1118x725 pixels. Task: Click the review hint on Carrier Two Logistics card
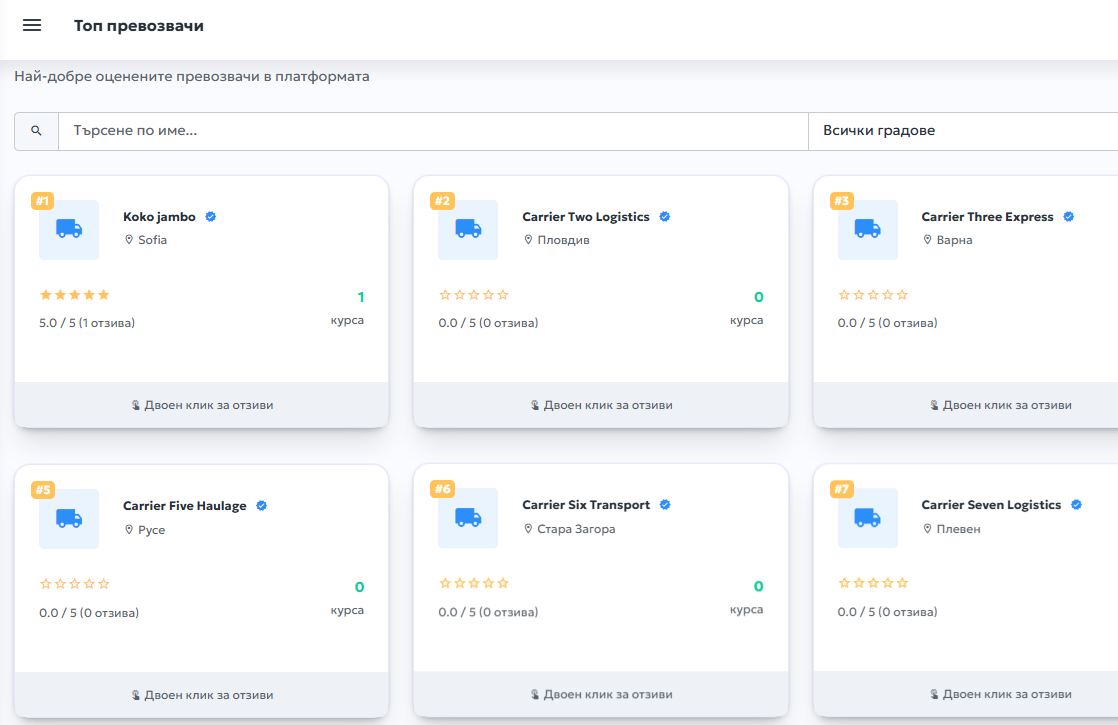click(x=601, y=405)
